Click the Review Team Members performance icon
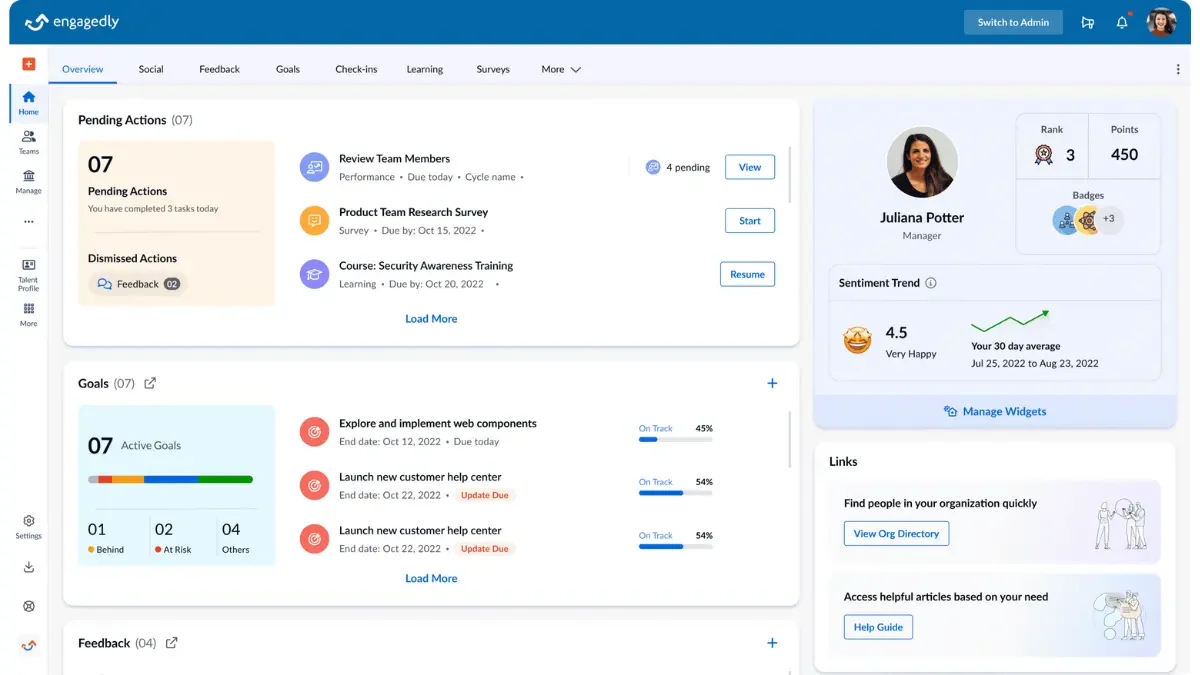This screenshot has height=675, width=1200. click(x=314, y=167)
